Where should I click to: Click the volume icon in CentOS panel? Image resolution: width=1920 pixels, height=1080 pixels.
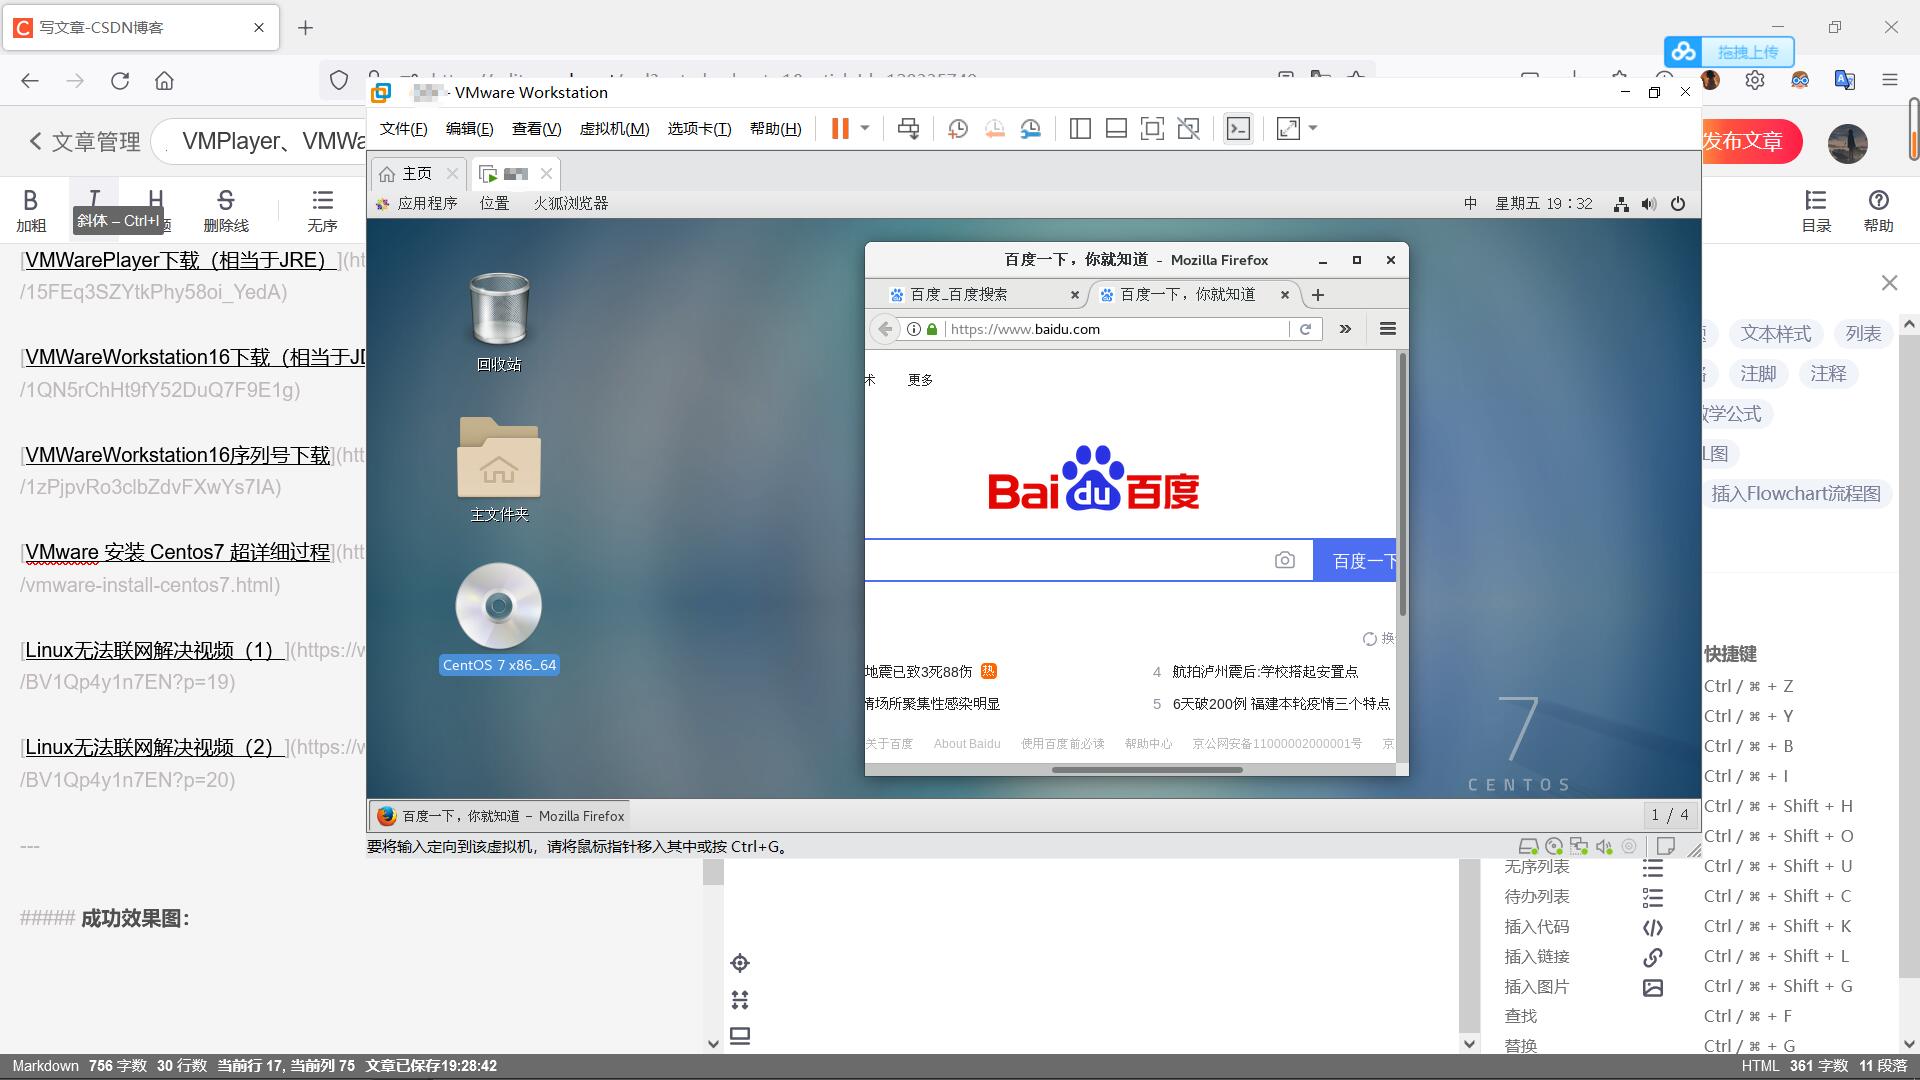coord(1649,204)
